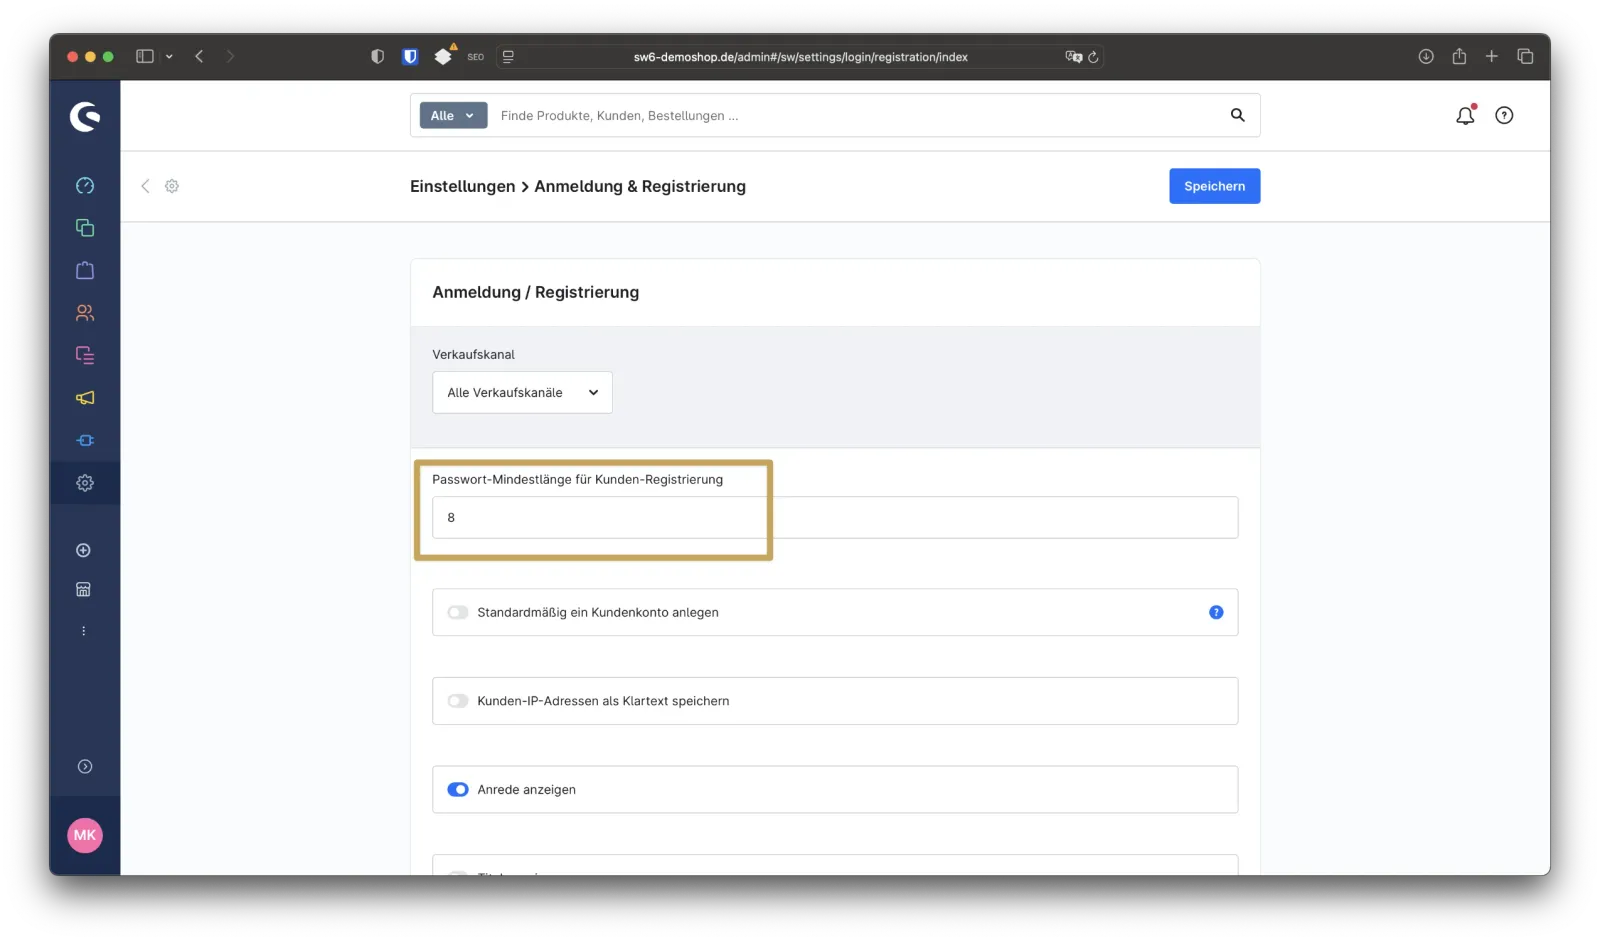Open the Marketing megaphone icon
1600x941 pixels.
[85, 398]
